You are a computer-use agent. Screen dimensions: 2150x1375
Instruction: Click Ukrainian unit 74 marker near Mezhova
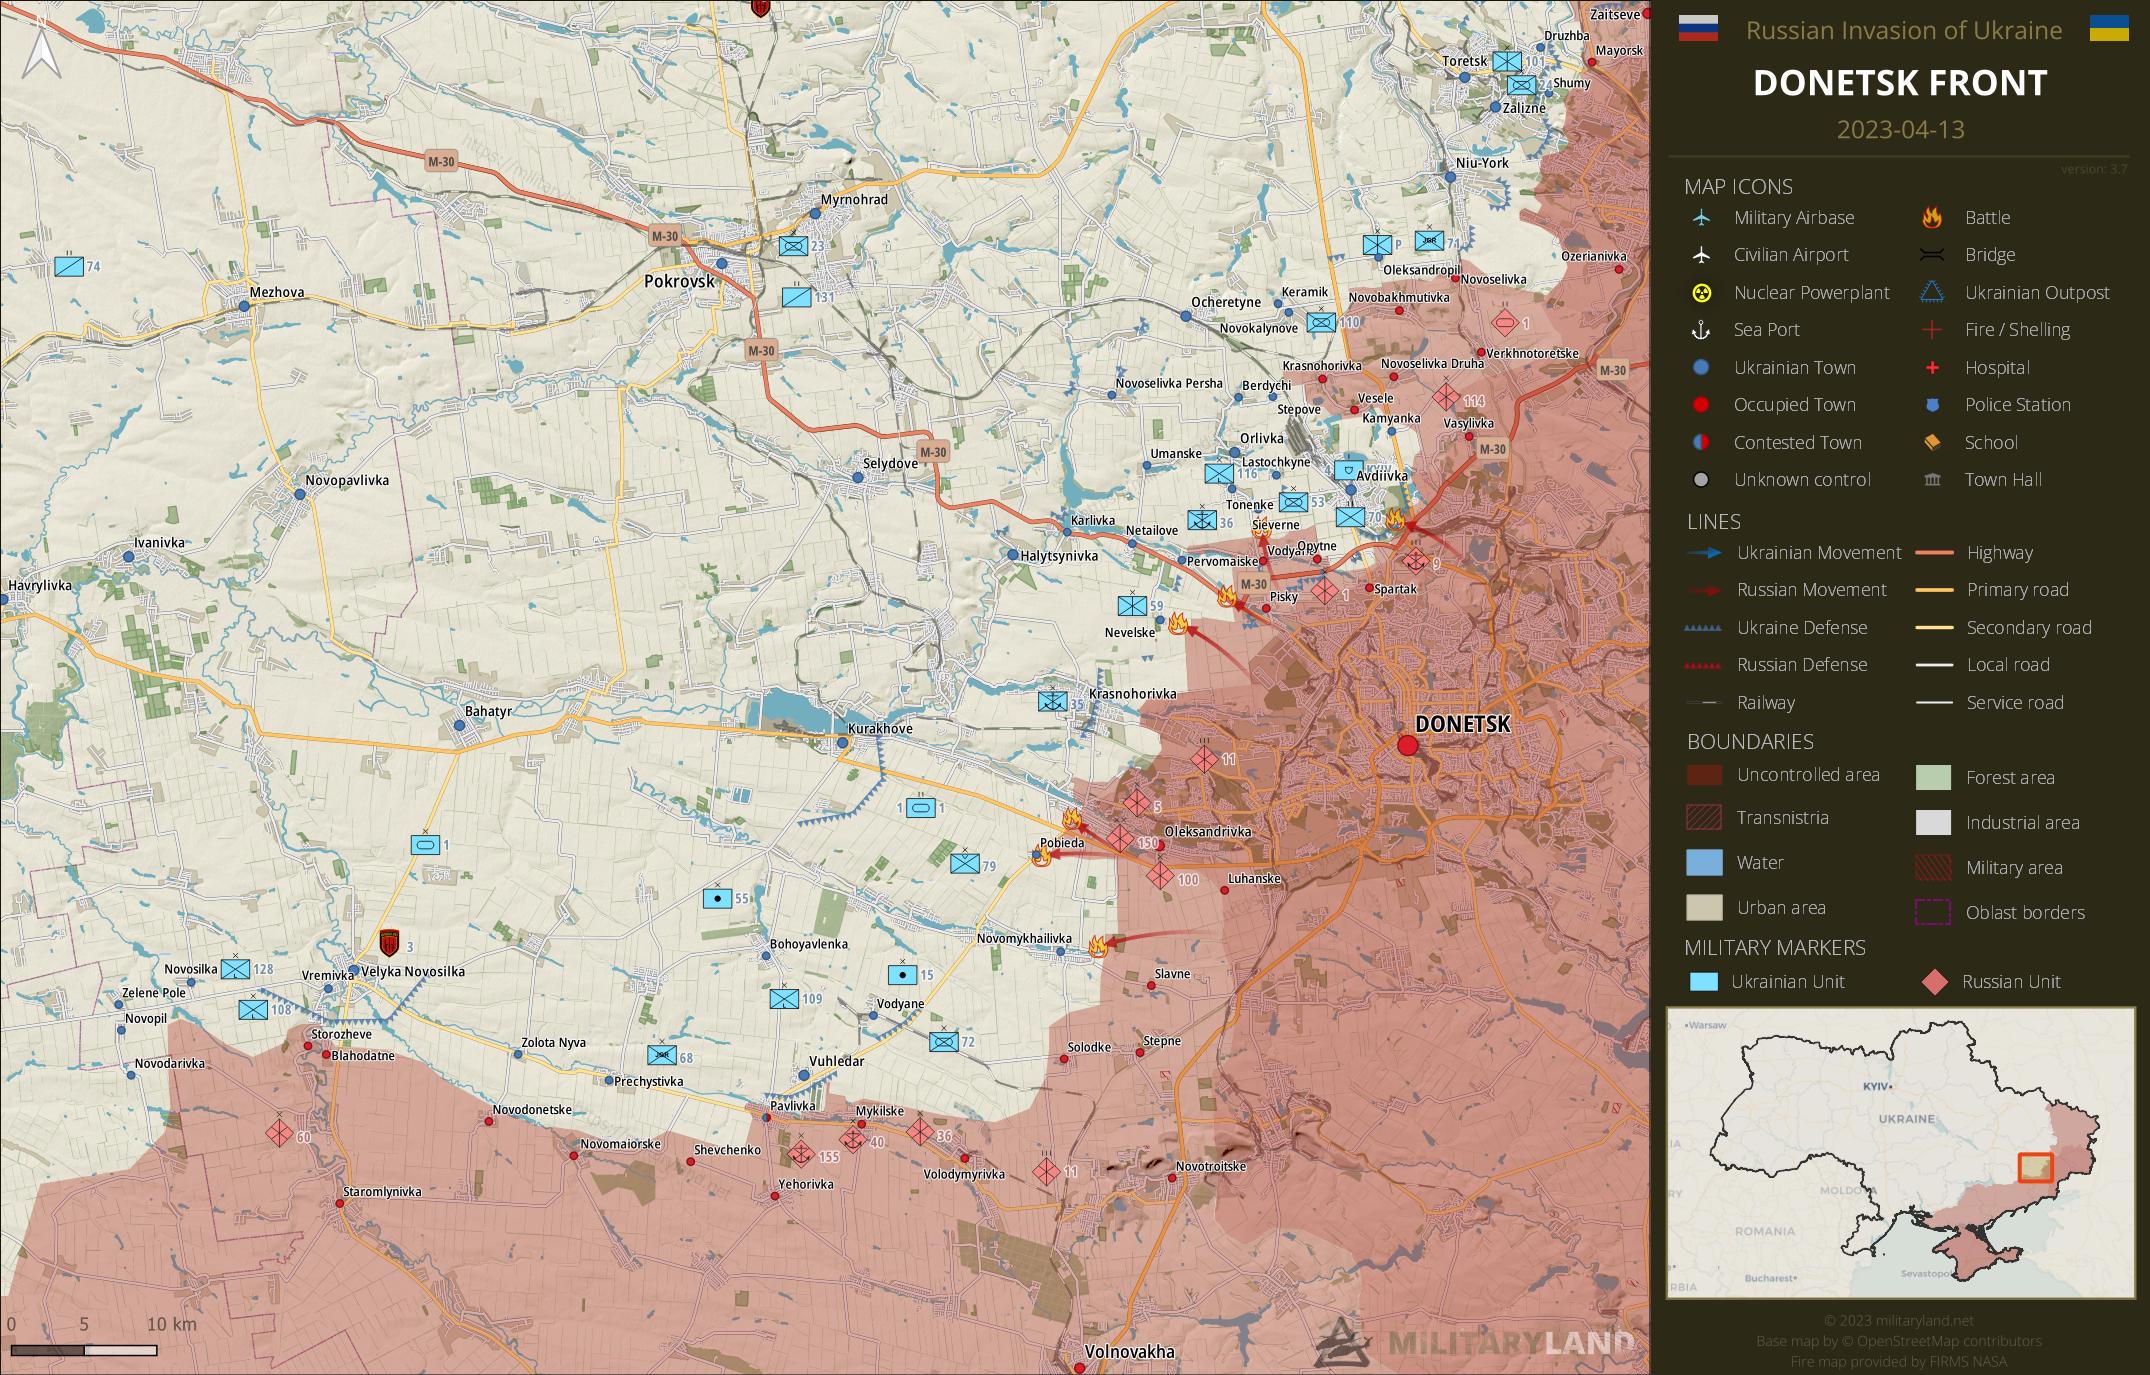pyautogui.click(x=69, y=266)
